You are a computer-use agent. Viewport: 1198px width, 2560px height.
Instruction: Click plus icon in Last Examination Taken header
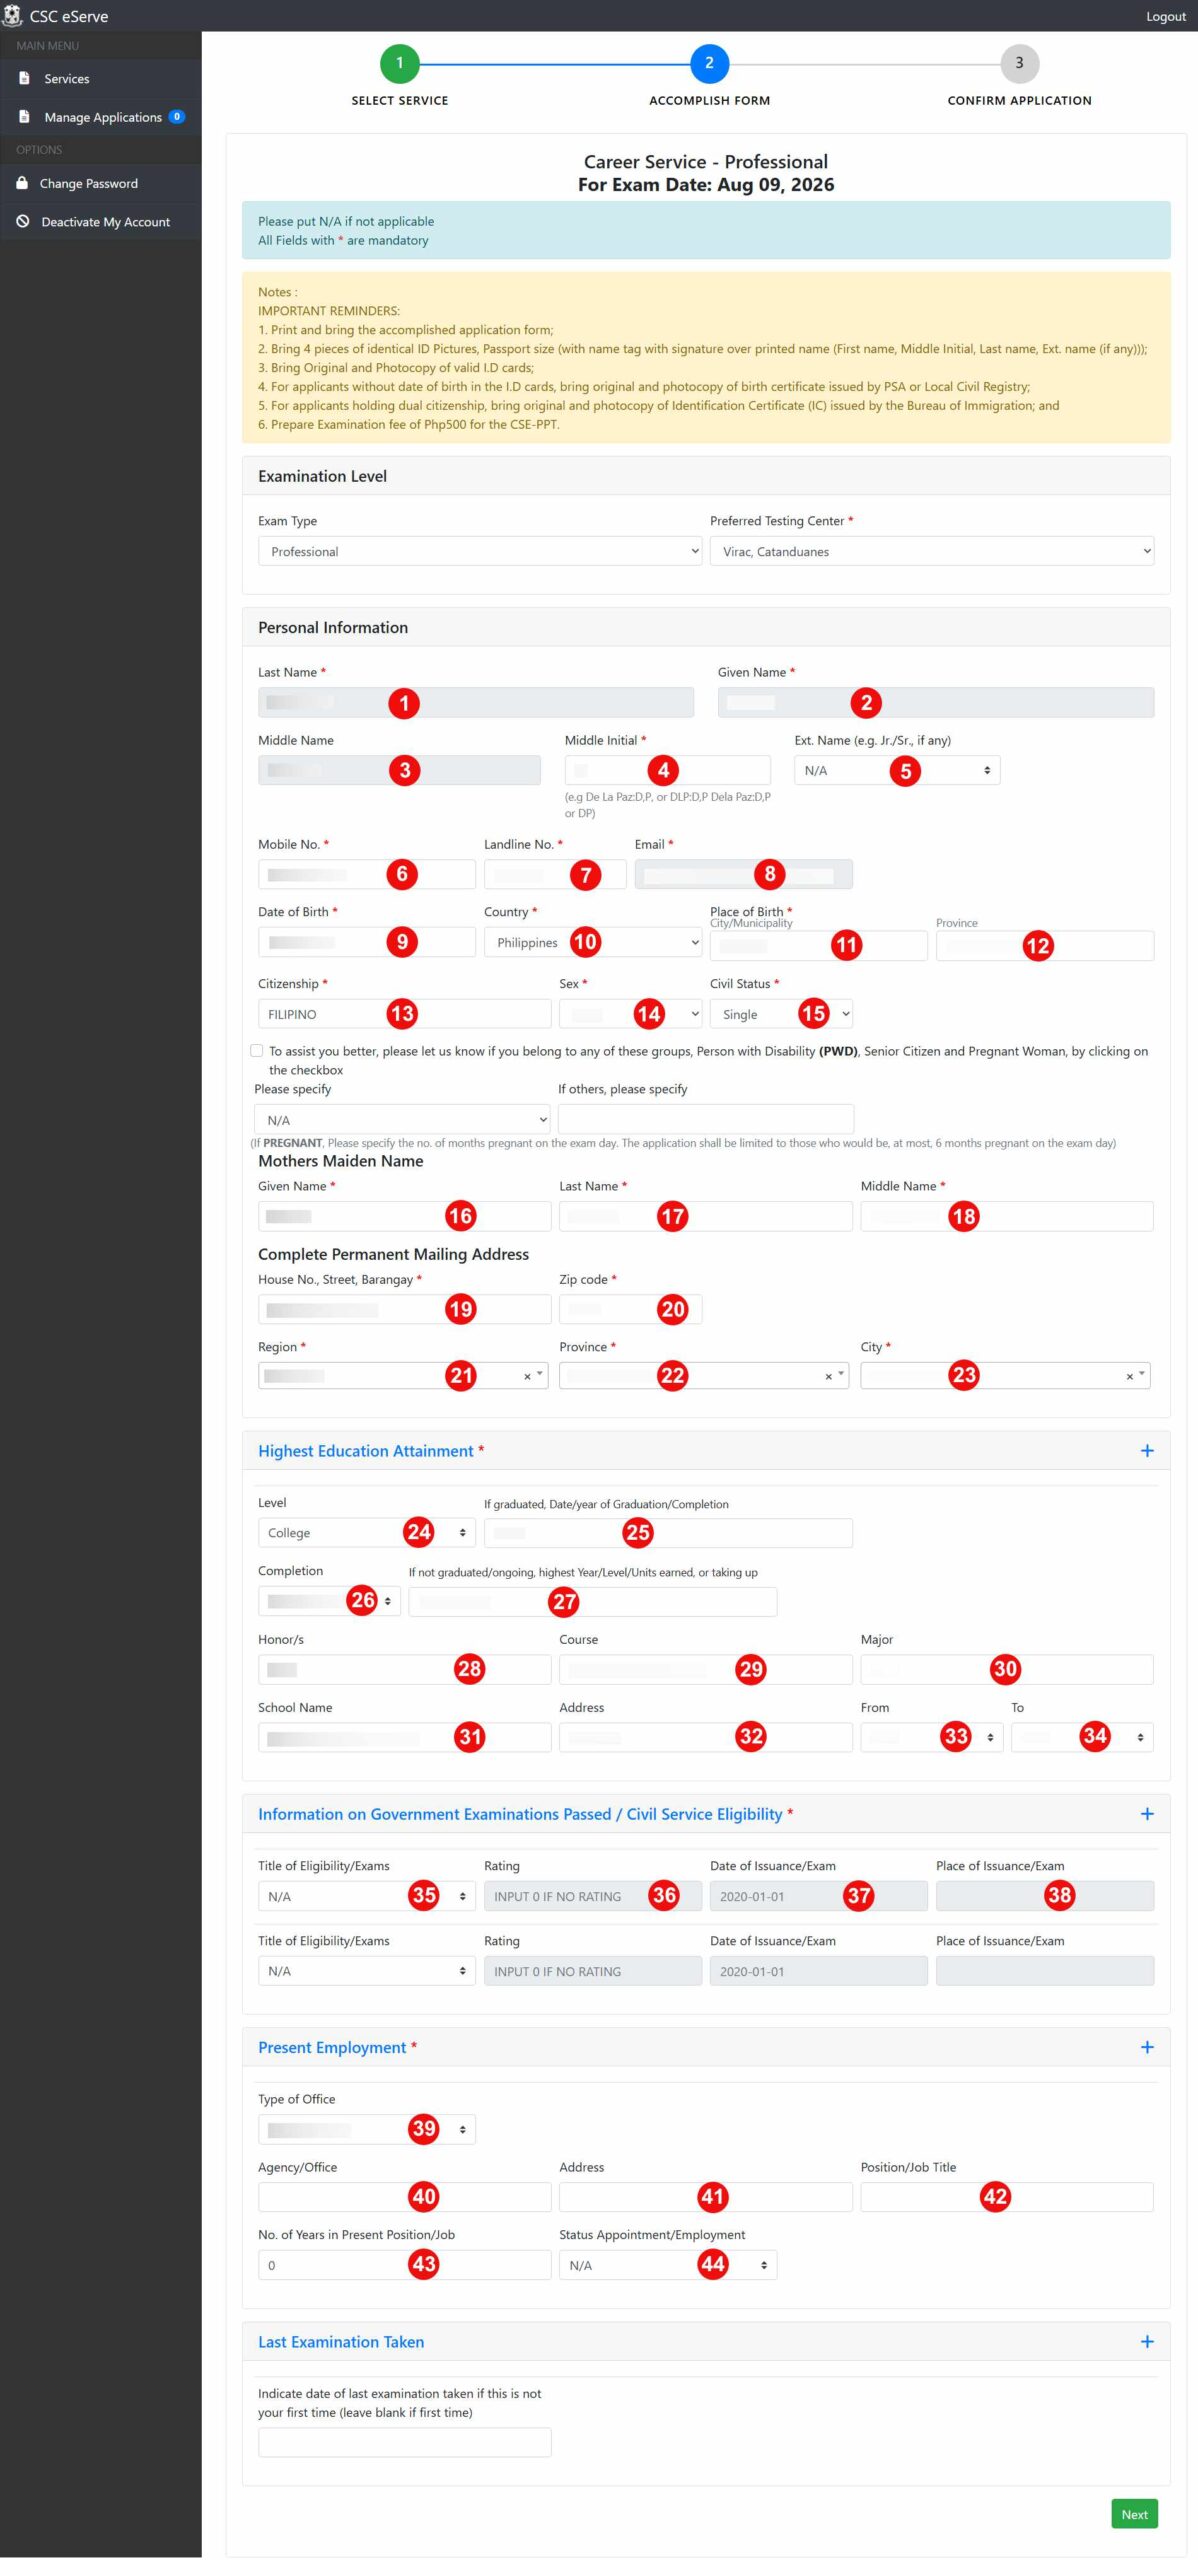(1147, 2341)
